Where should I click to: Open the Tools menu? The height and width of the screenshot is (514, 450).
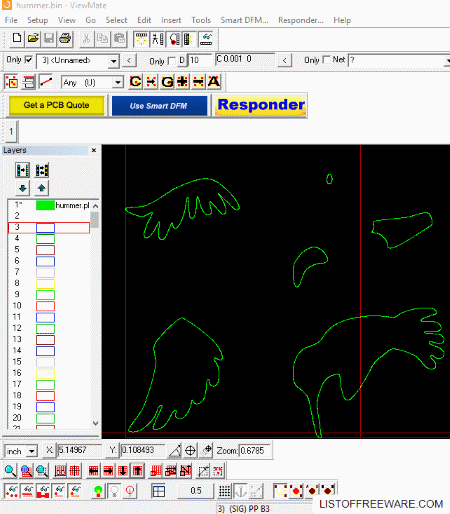click(201, 20)
